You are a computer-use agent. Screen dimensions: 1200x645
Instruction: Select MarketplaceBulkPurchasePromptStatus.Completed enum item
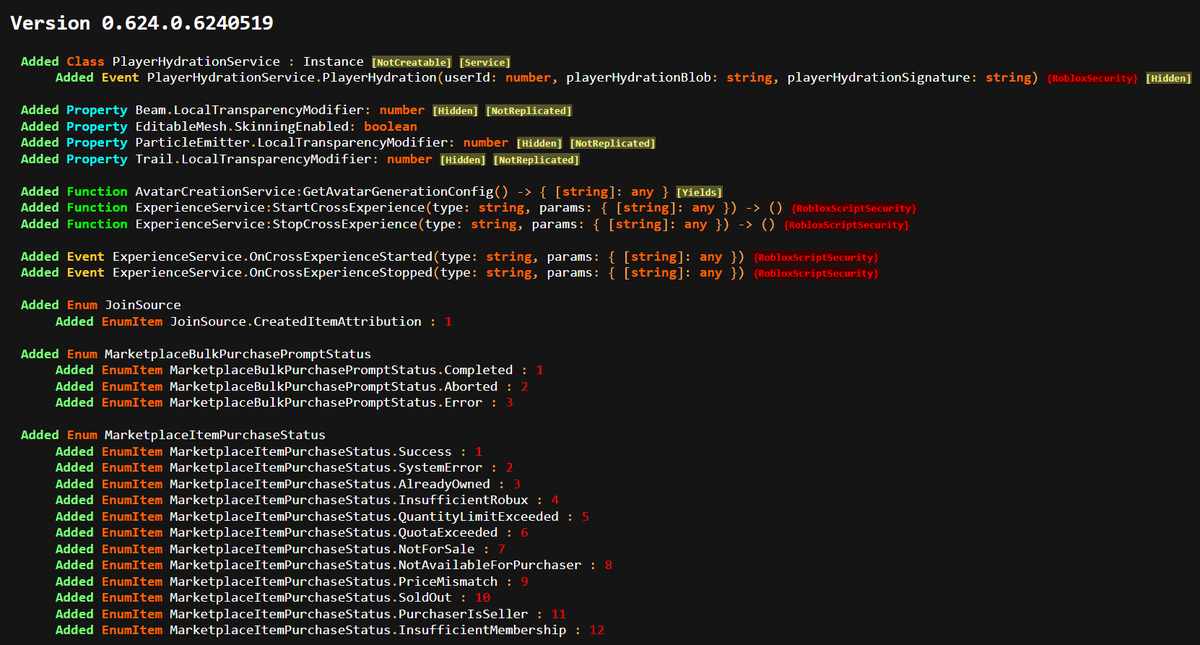click(341, 370)
